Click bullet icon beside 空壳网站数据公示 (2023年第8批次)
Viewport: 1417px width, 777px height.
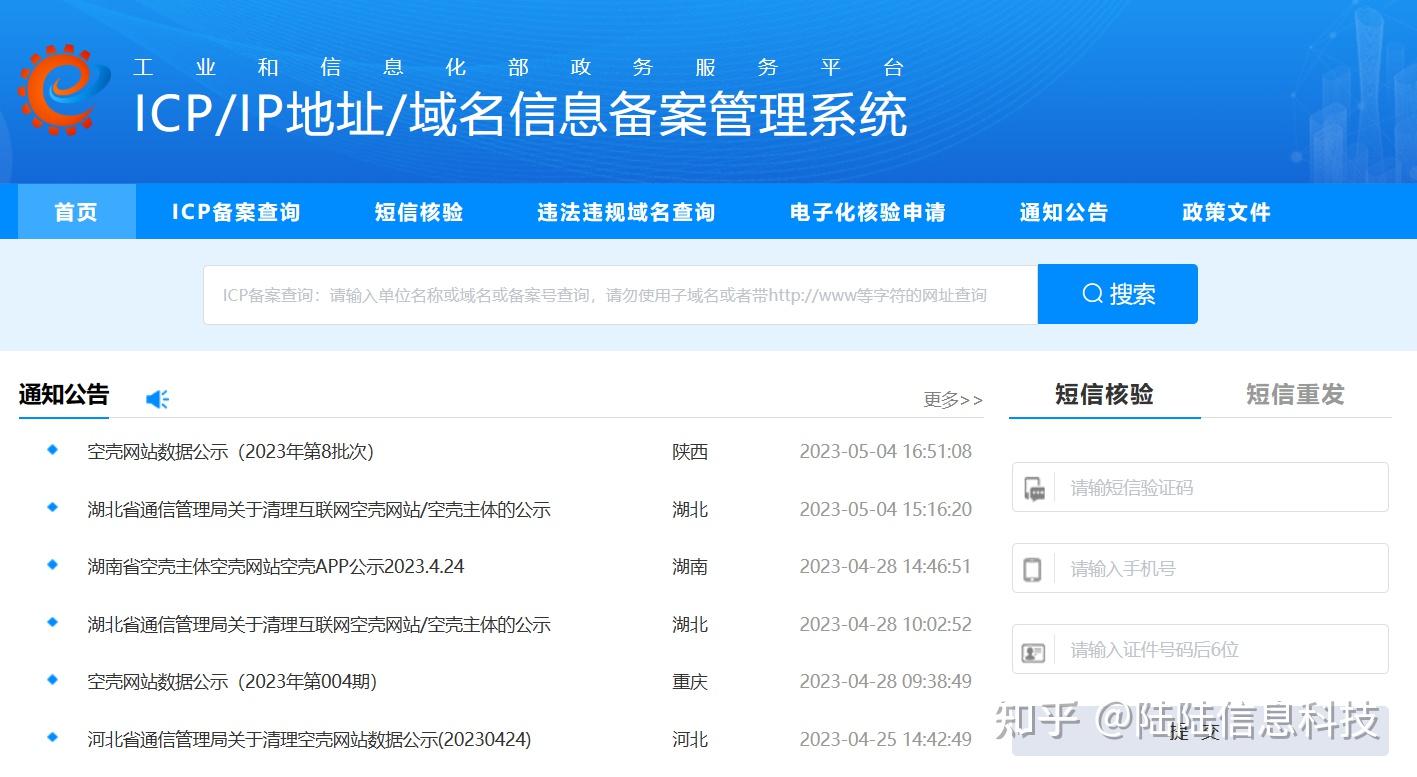click(x=53, y=450)
